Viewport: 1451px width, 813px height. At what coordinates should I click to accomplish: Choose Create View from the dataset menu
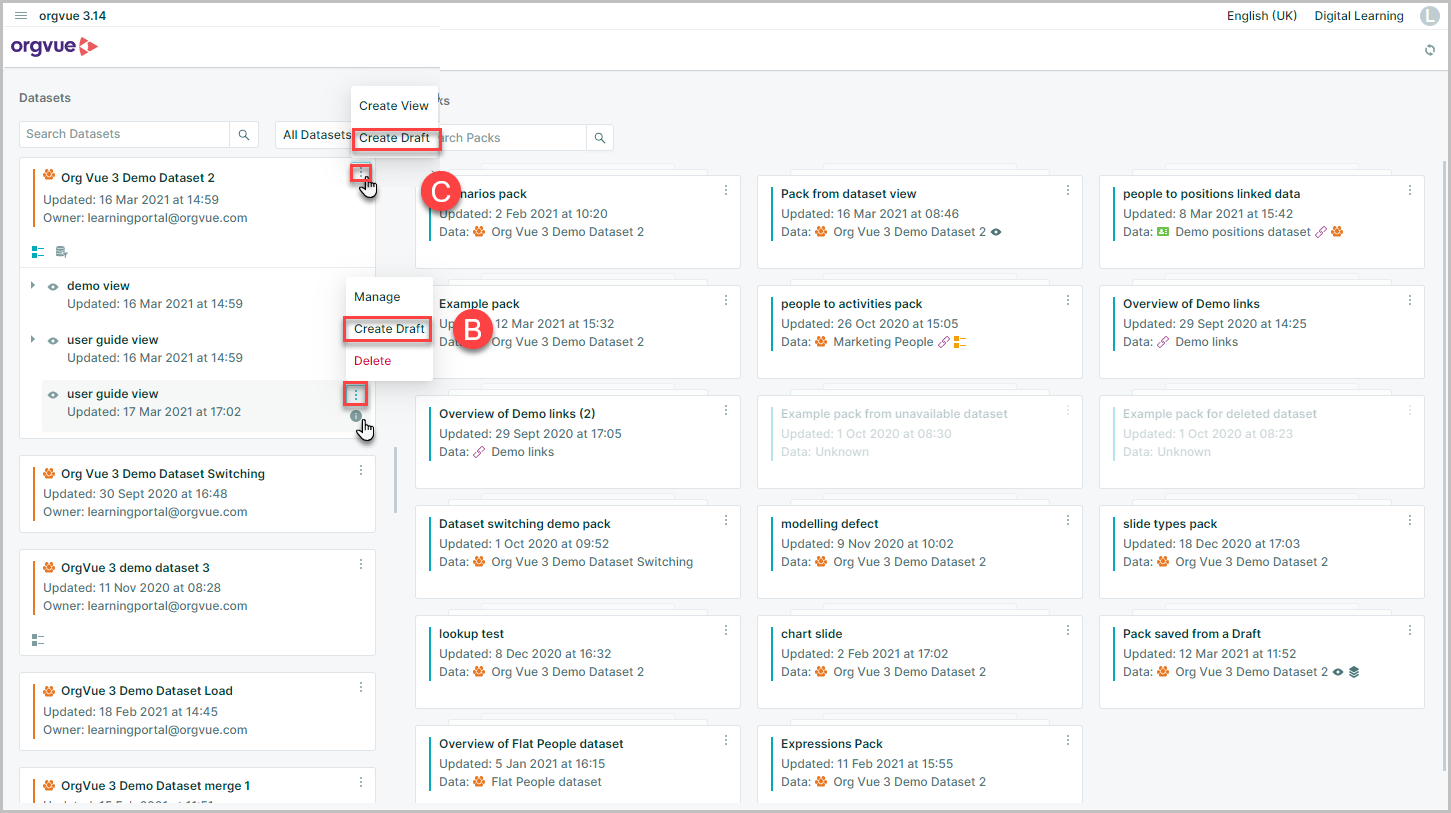click(x=394, y=106)
